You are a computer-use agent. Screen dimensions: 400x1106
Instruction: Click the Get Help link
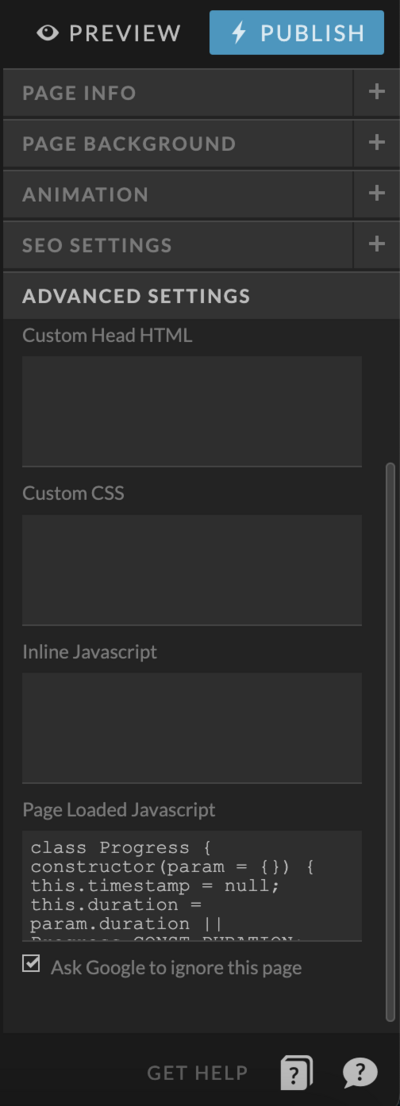198,1073
